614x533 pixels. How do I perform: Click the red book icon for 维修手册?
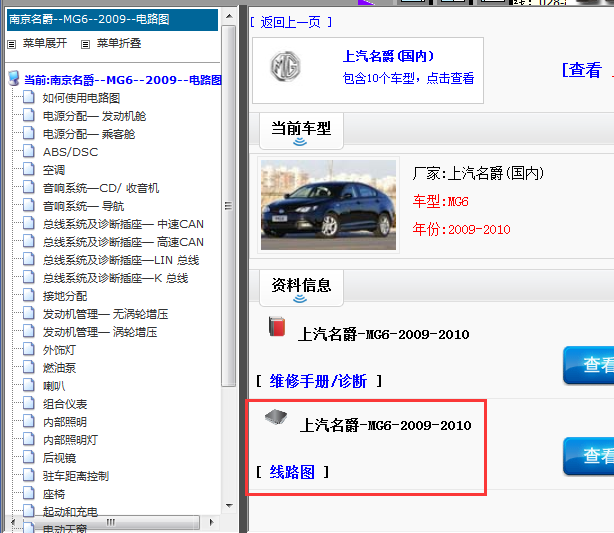pos(277,326)
